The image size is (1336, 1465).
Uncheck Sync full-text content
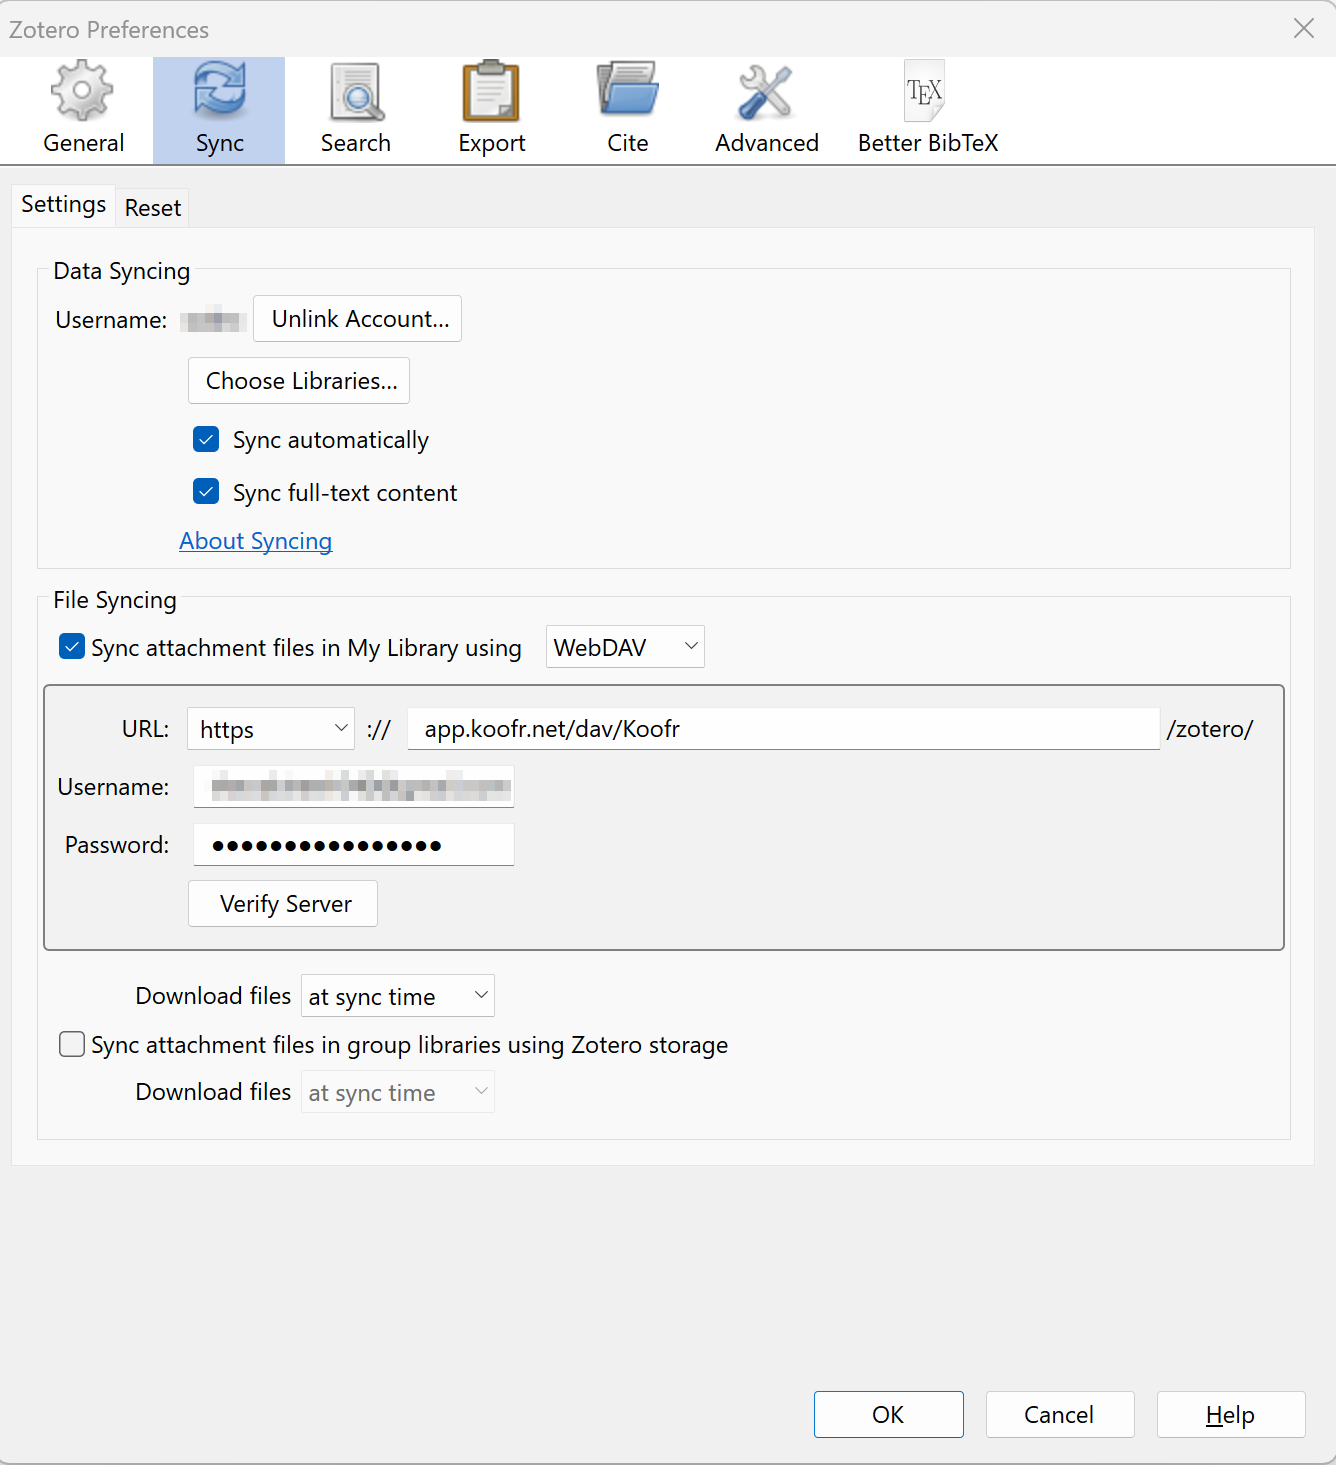(206, 492)
